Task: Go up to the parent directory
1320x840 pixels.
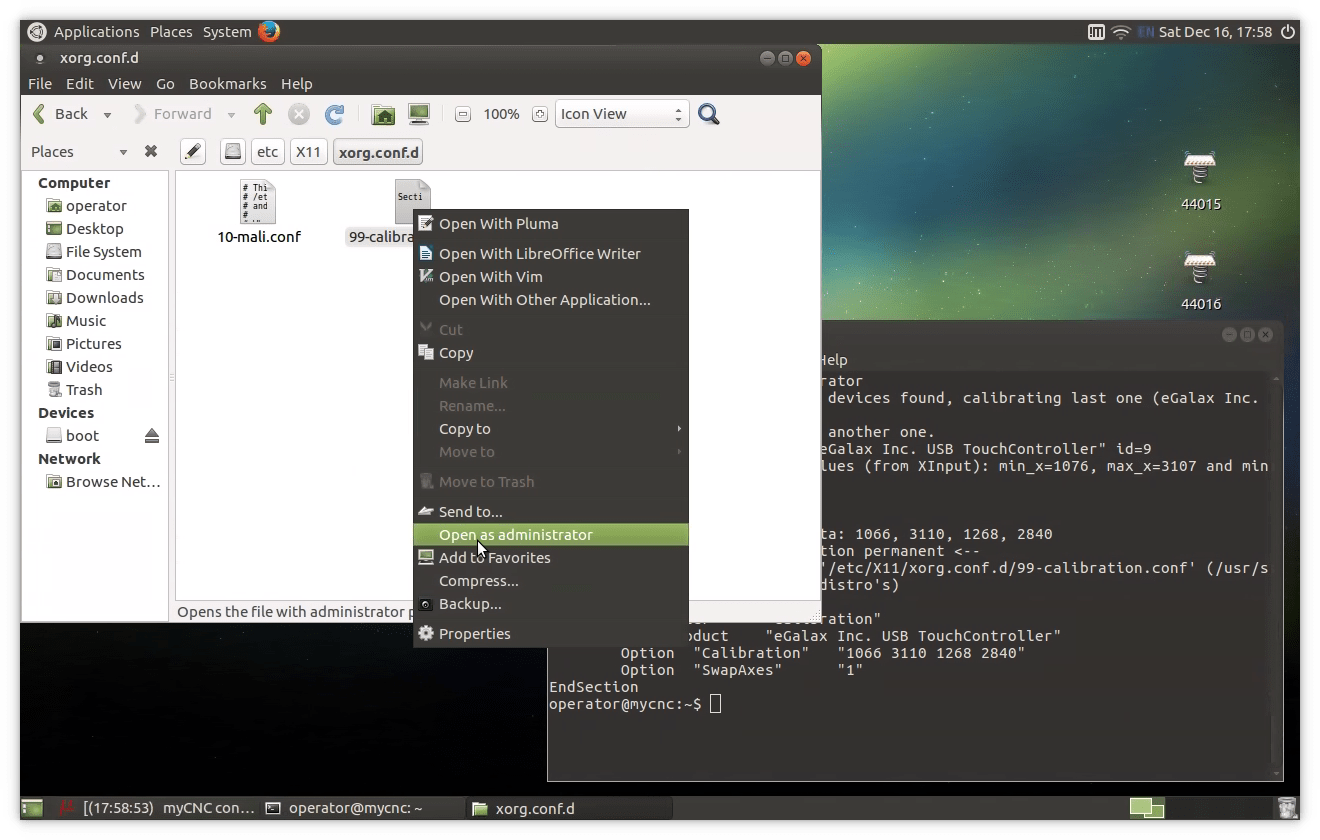Action: point(263,114)
